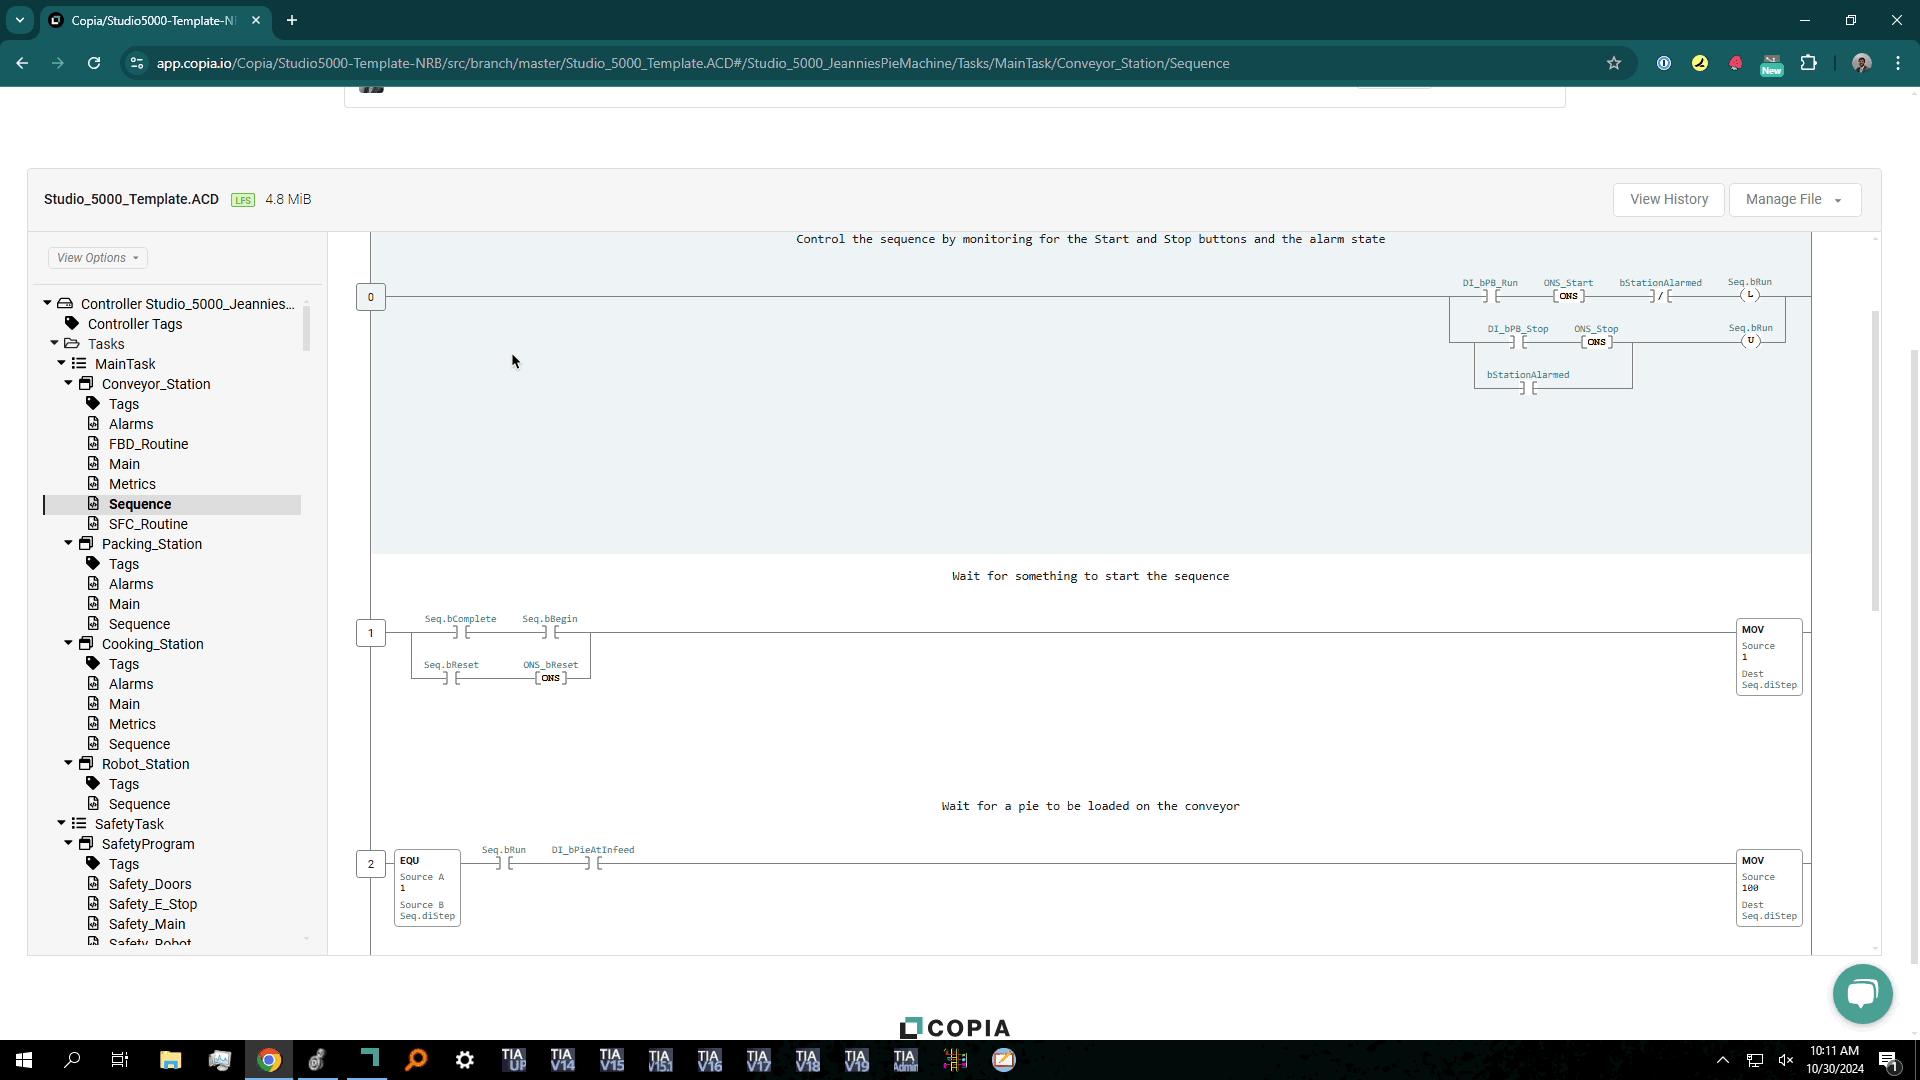Collapse the Packing_Station tree node
Viewport: 1920px width, 1080px height.
68,543
